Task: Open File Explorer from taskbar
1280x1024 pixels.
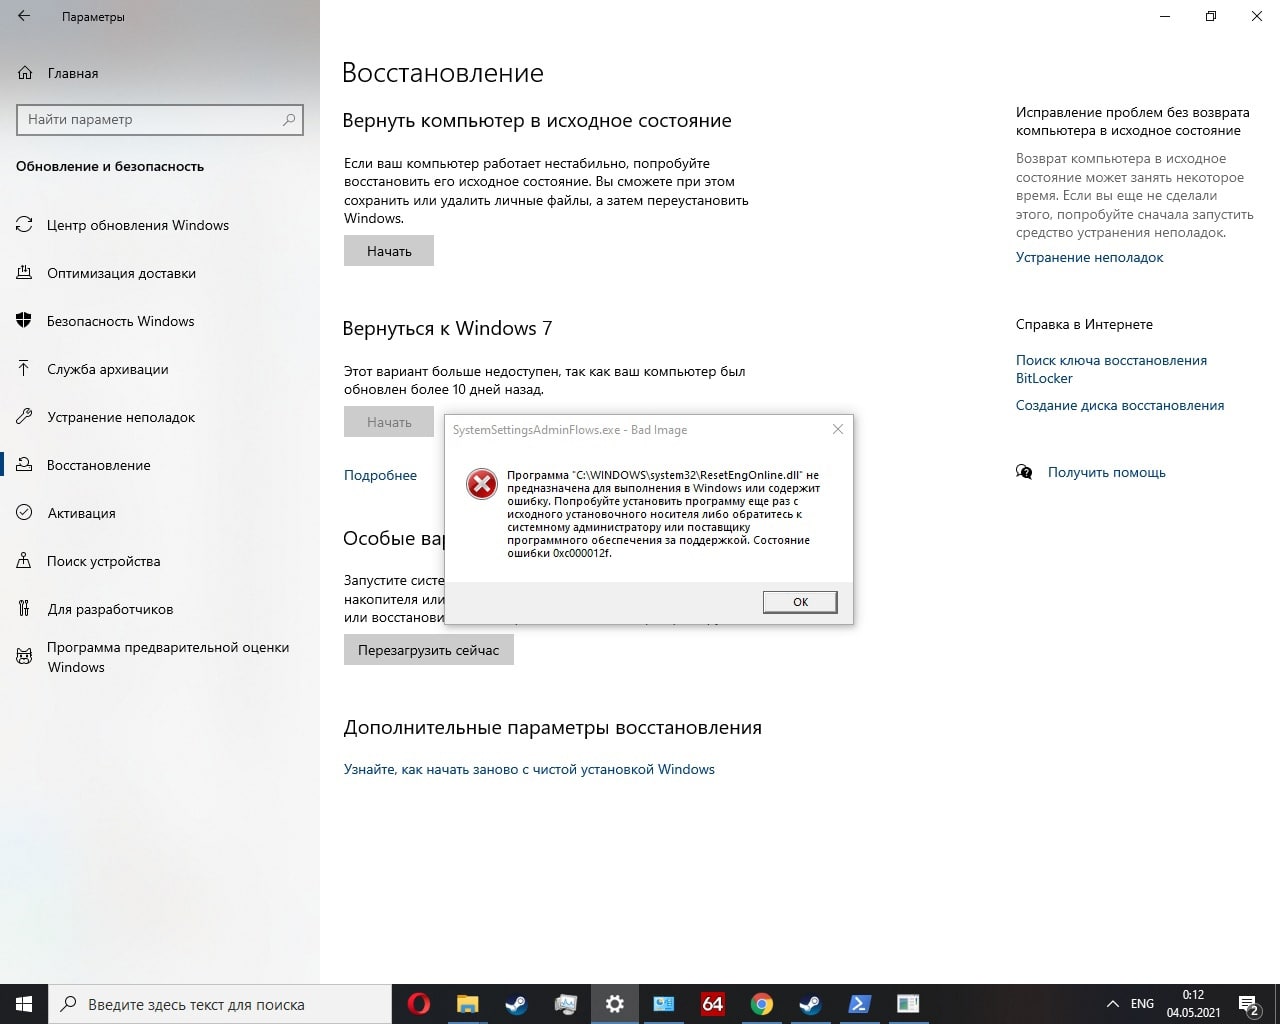Action: [468, 1004]
